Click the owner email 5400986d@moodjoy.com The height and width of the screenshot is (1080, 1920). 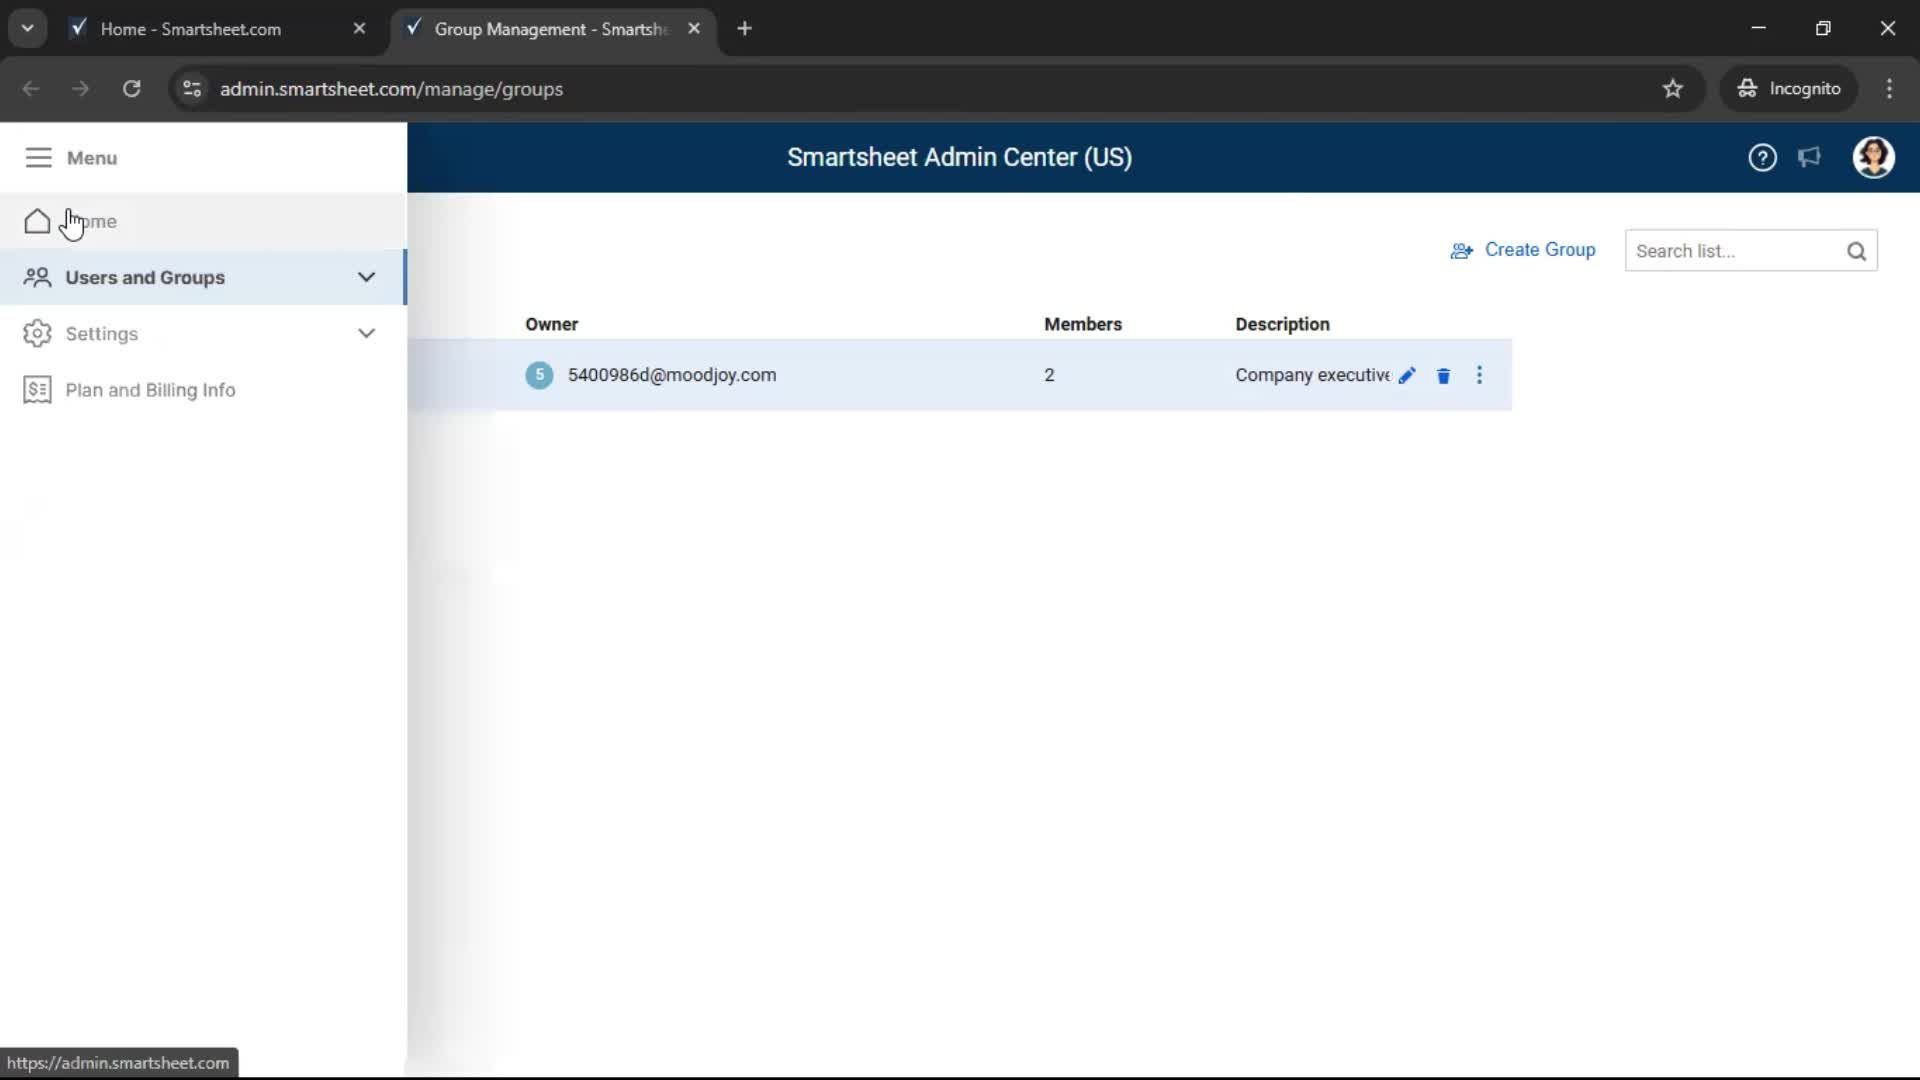(x=672, y=375)
